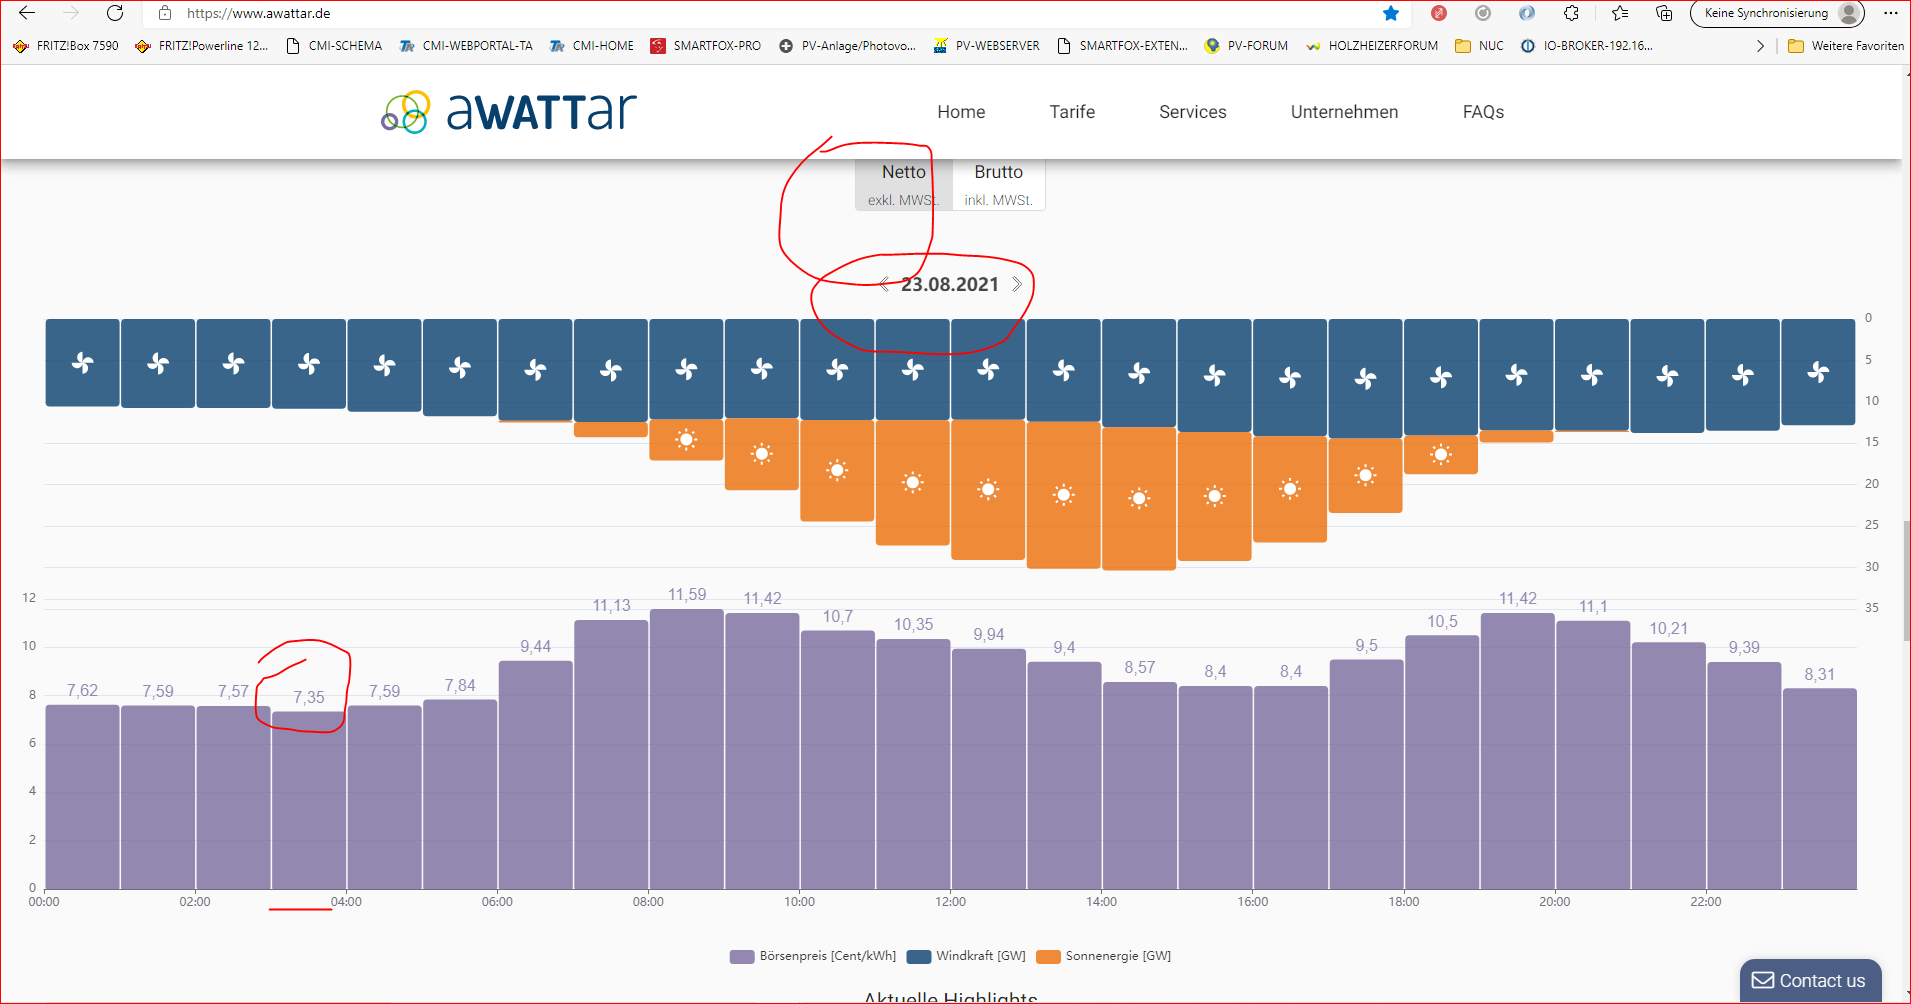Click the 7,62 price bar label
Image resolution: width=1911 pixels, height=1004 pixels.
point(82,690)
